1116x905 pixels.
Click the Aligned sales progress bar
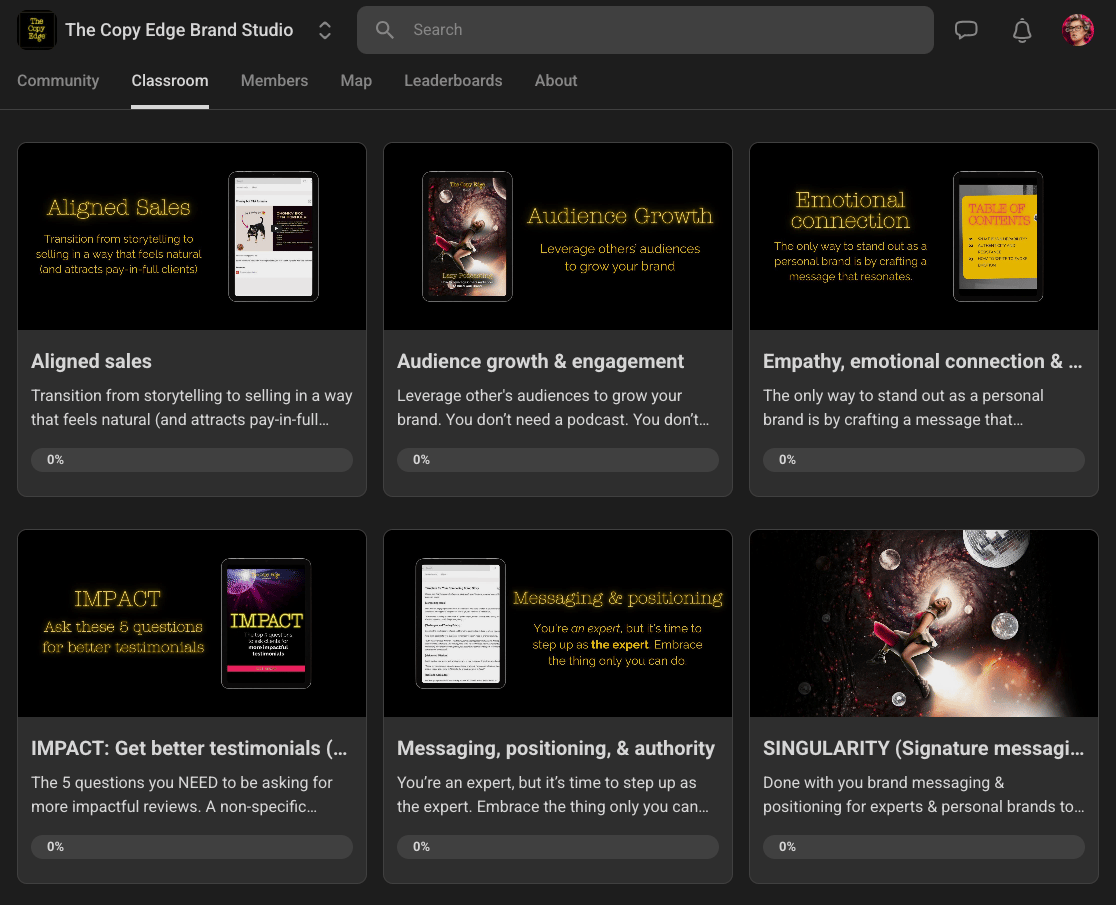pos(192,460)
